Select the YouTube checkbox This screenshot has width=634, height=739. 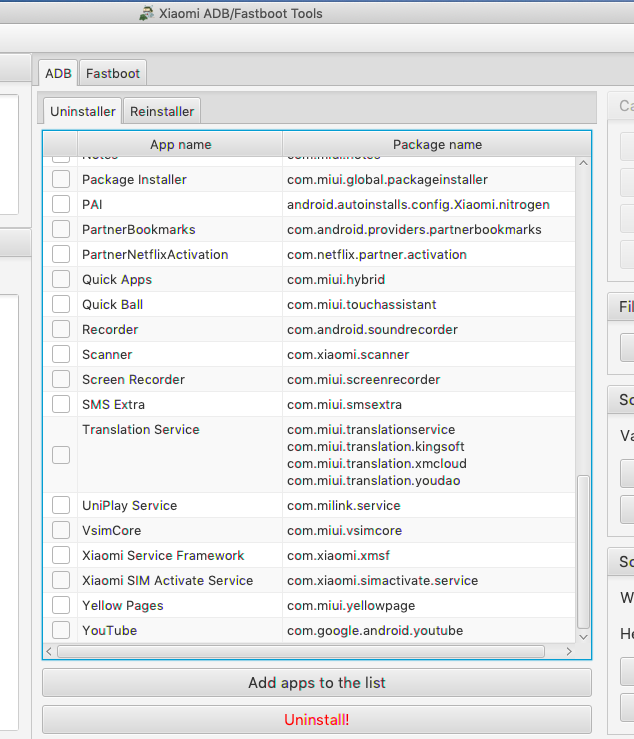coord(61,631)
